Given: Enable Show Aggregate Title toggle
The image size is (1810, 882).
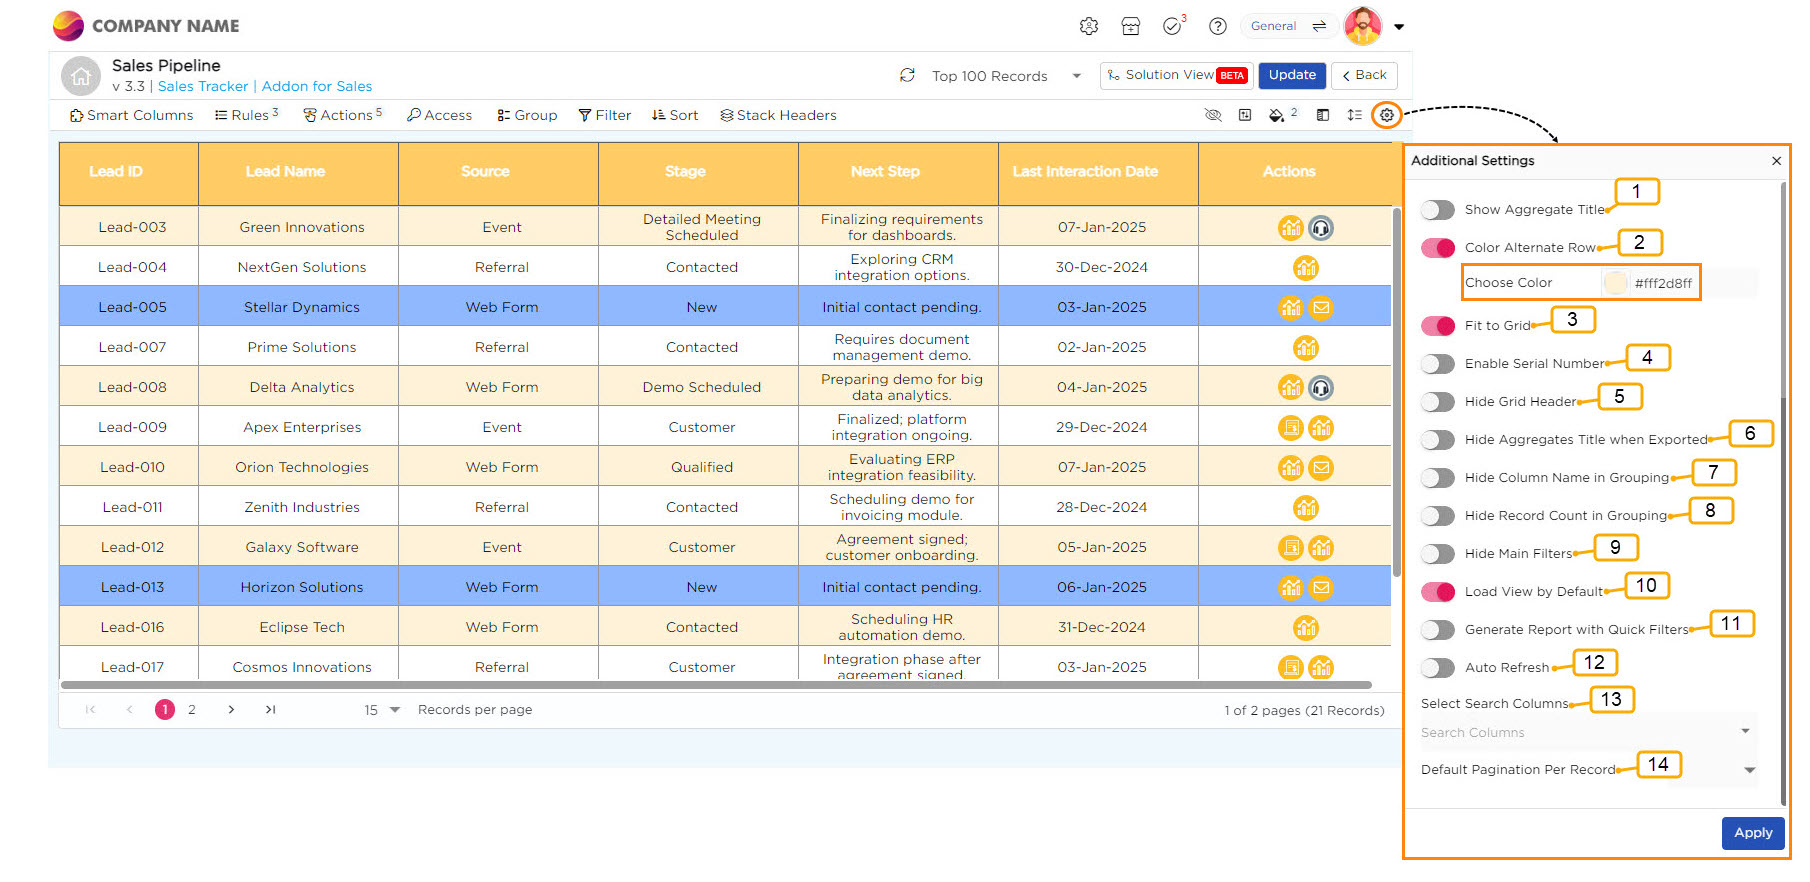Looking at the screenshot, I should pyautogui.click(x=1438, y=210).
